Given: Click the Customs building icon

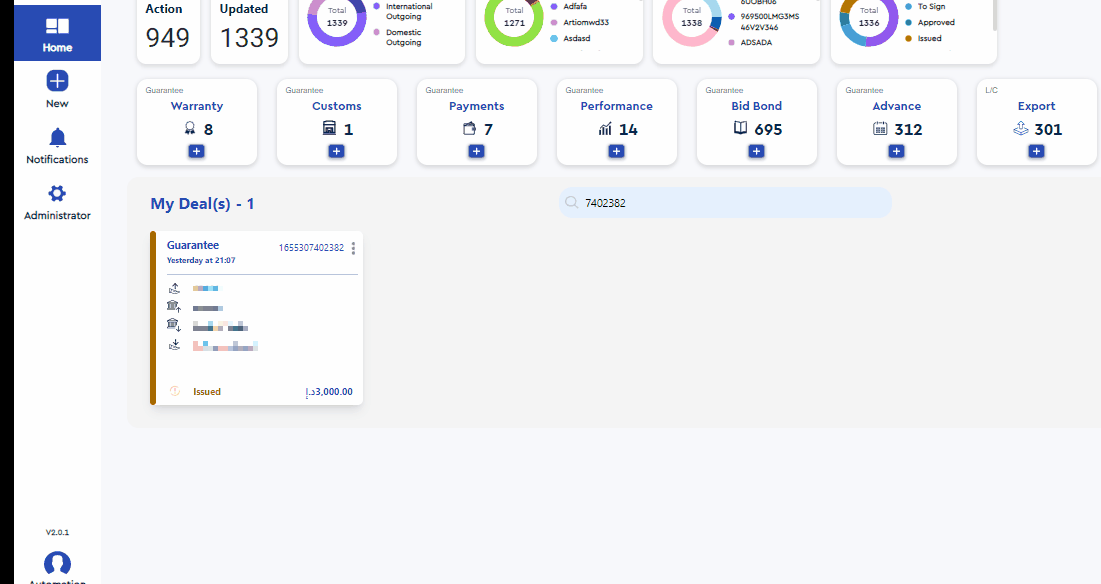Looking at the screenshot, I should [x=329, y=128].
